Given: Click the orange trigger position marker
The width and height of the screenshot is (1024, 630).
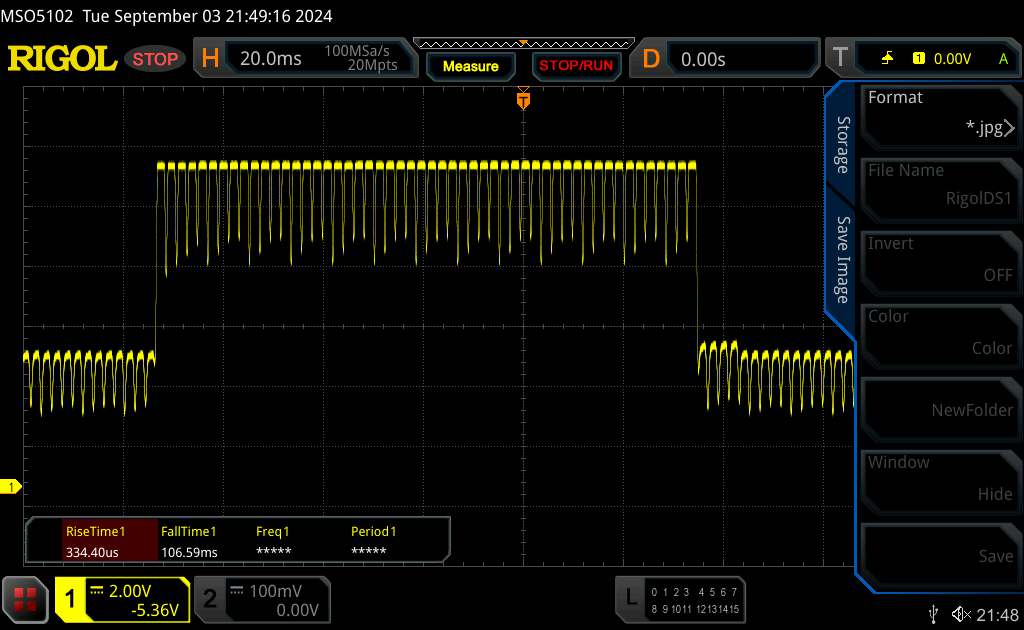Looking at the screenshot, I should coord(522,100).
